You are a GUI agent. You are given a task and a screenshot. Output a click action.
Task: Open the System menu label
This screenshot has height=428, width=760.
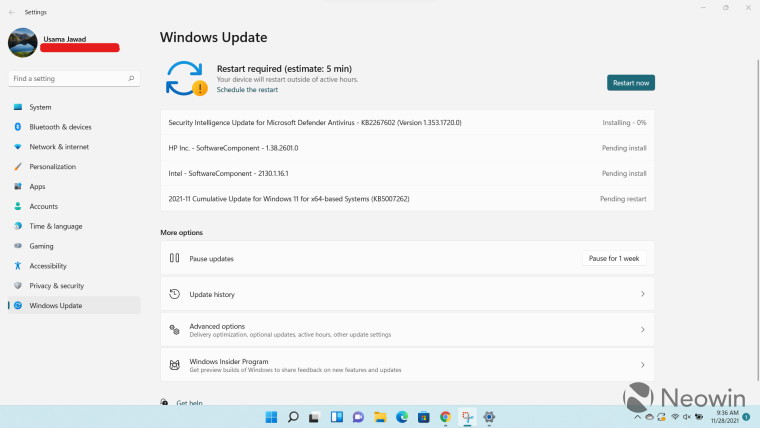click(40, 107)
